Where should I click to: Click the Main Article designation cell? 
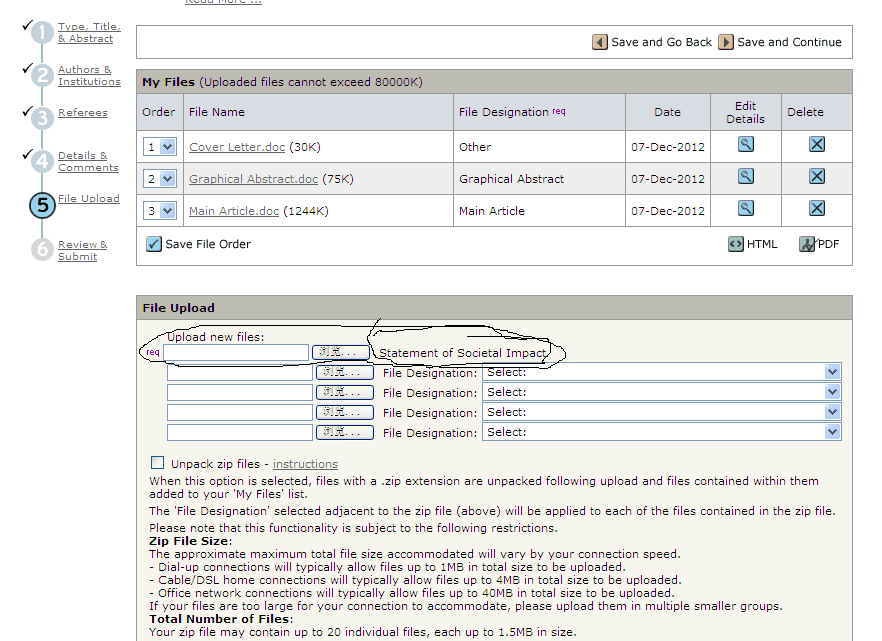[539, 211]
